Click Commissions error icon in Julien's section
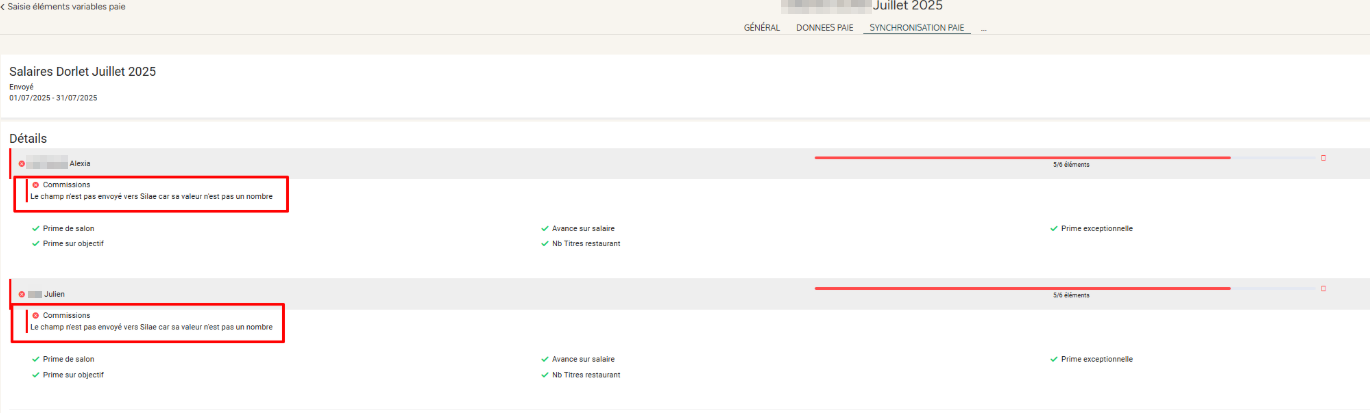1370x413 pixels. click(x=36, y=316)
